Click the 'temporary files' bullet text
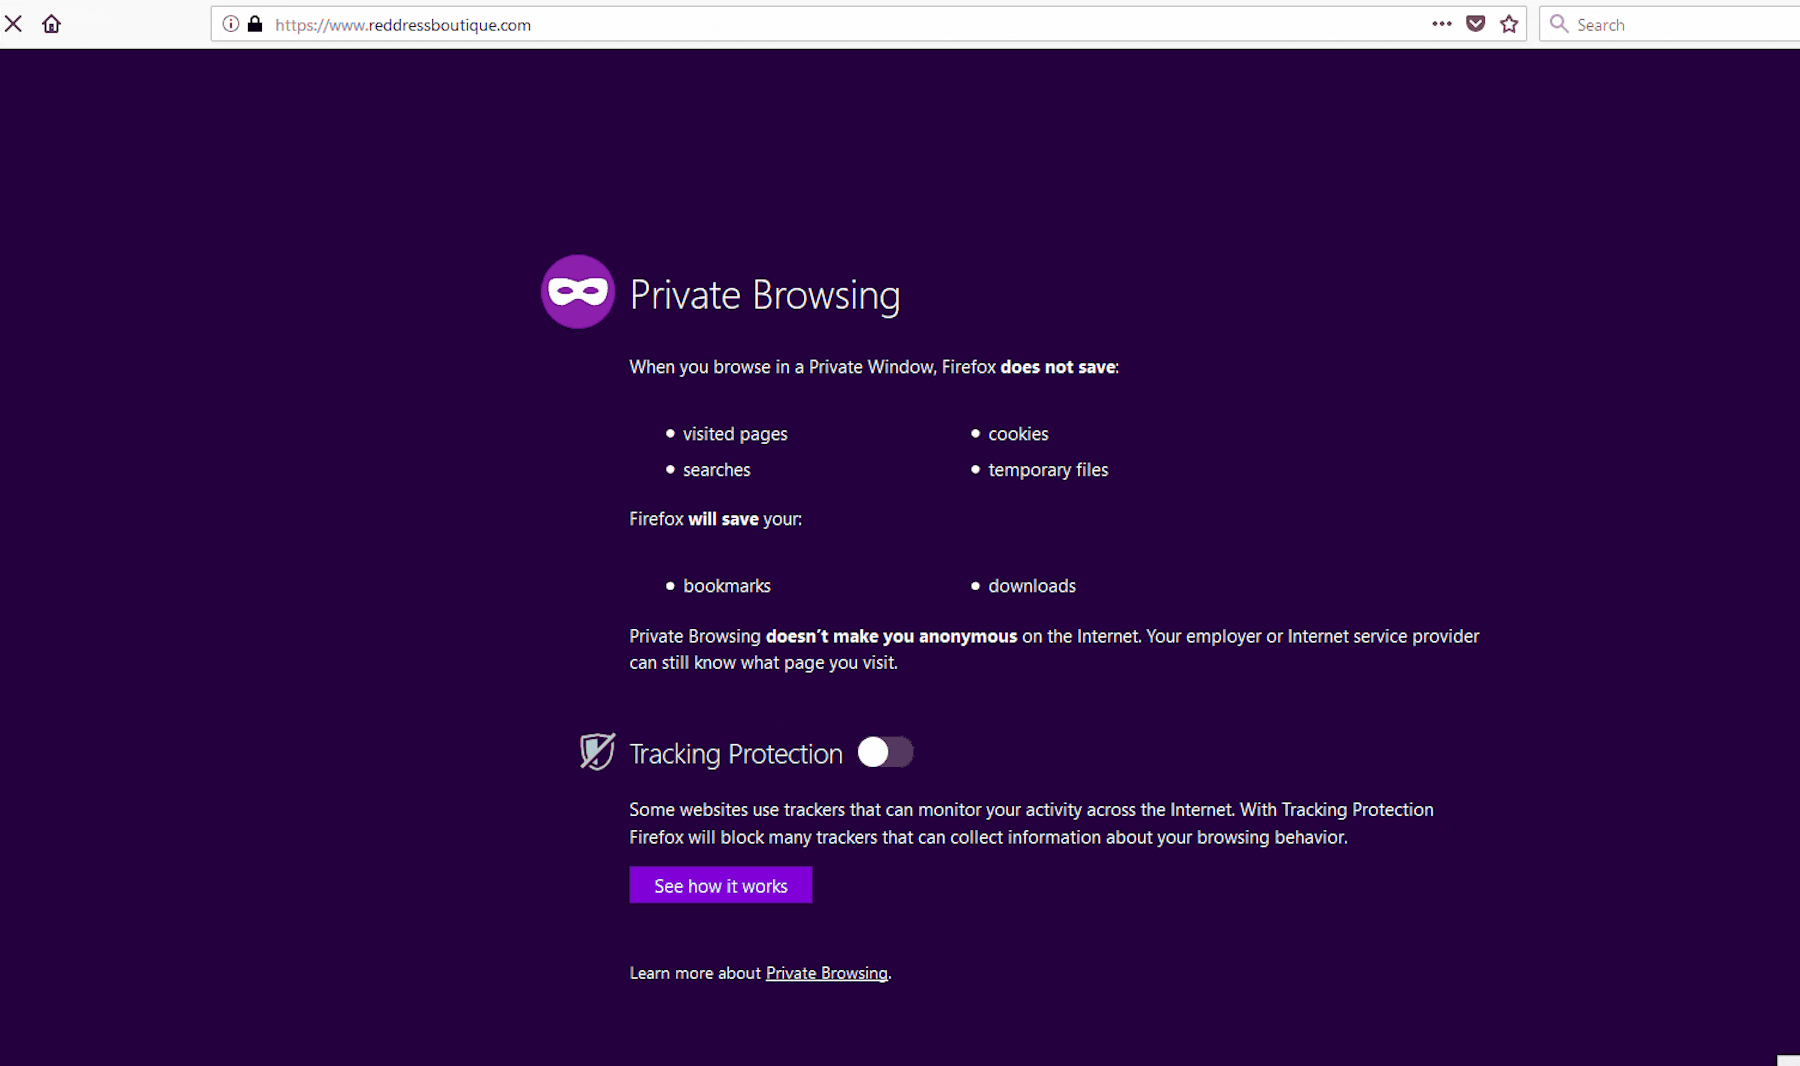 click(x=1048, y=470)
